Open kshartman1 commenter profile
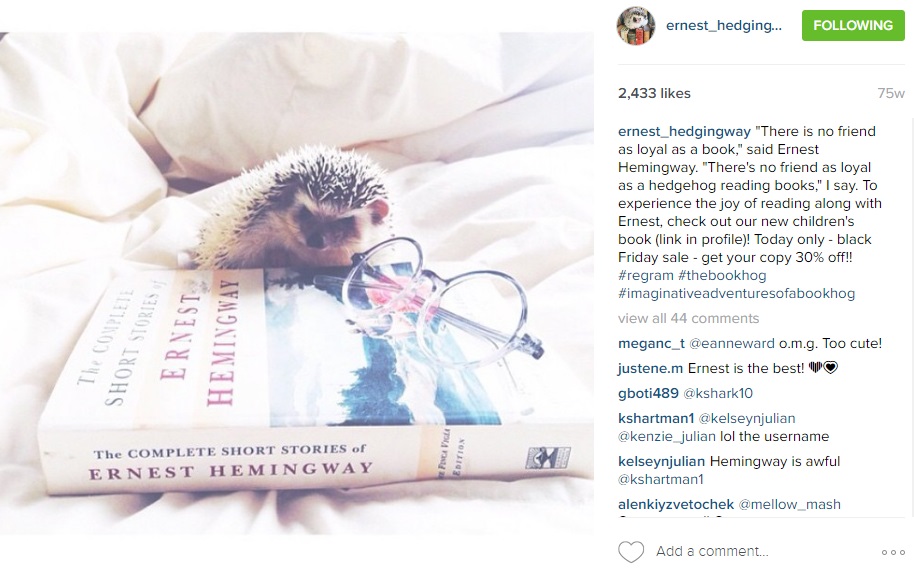Image resolution: width=914 pixels, height=582 pixels. click(656, 419)
